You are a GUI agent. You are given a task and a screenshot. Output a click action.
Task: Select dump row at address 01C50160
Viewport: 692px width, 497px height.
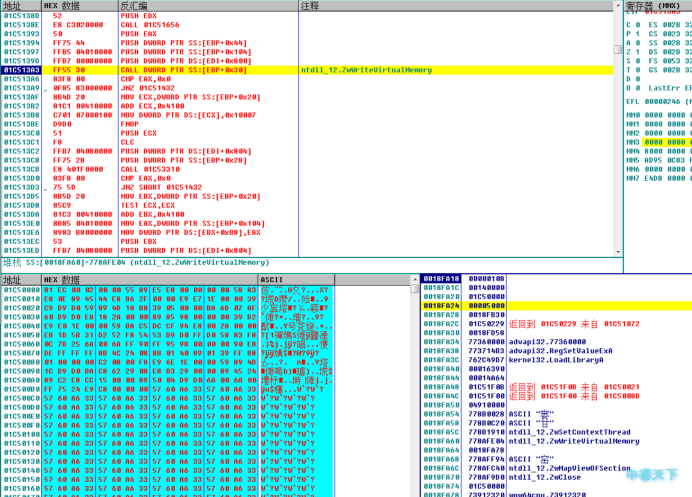167,488
